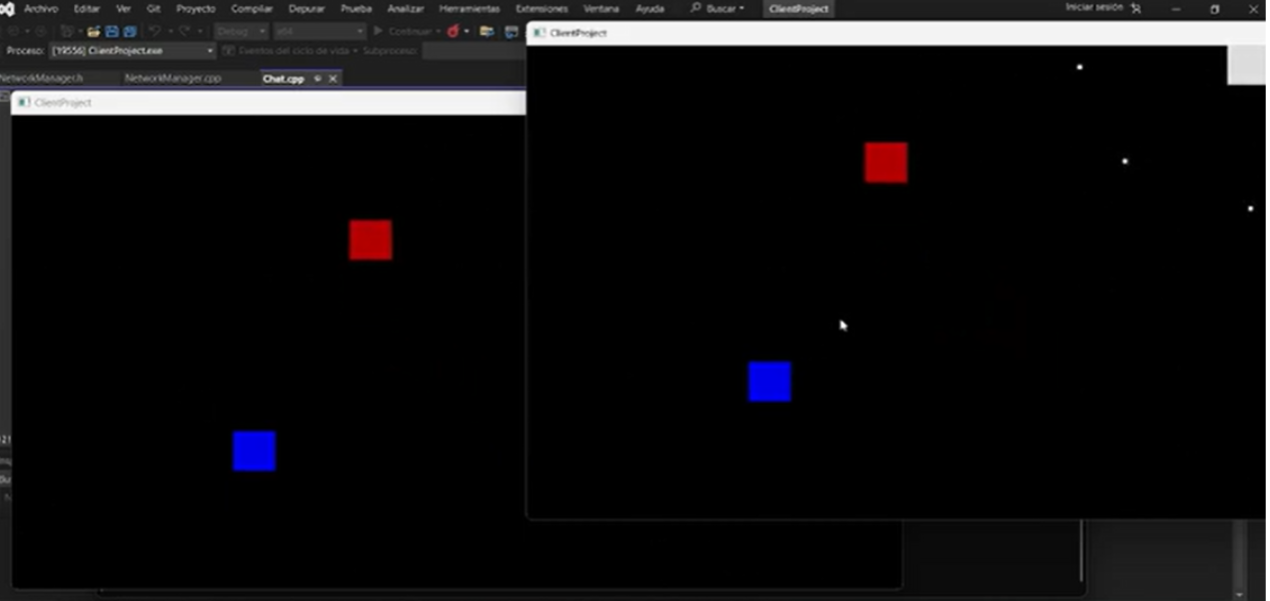Pin the Chat.cpp tab
Image resolution: width=1270 pixels, height=601 pixels.
[317, 78]
